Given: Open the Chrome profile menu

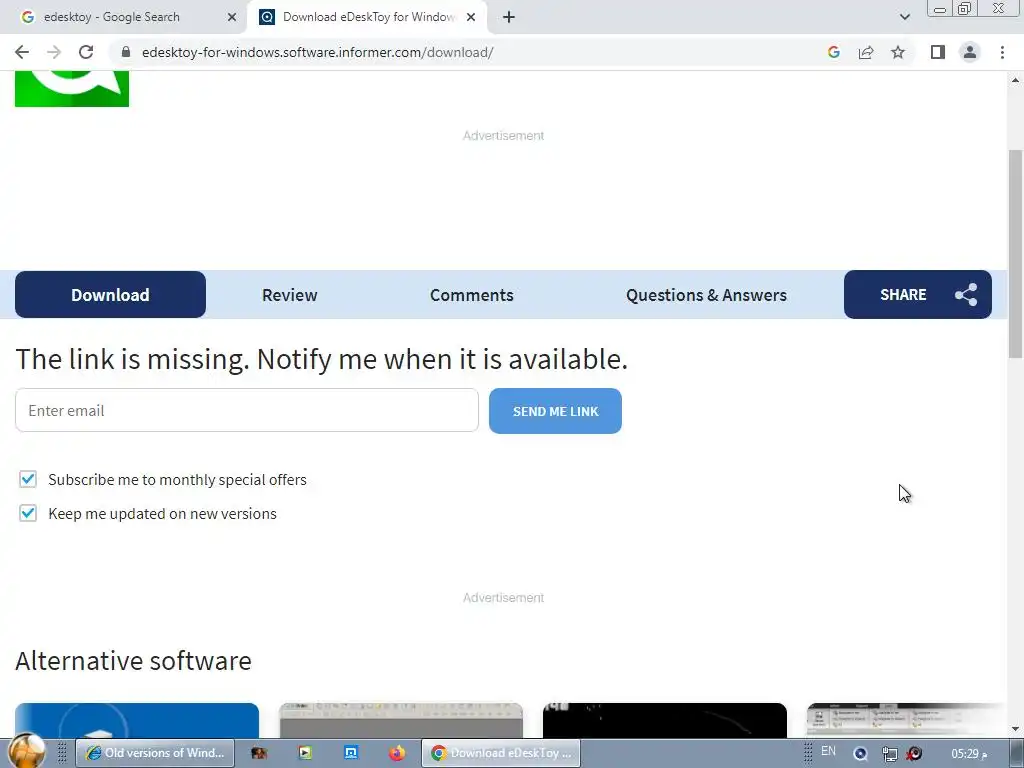Looking at the screenshot, I should (970, 52).
